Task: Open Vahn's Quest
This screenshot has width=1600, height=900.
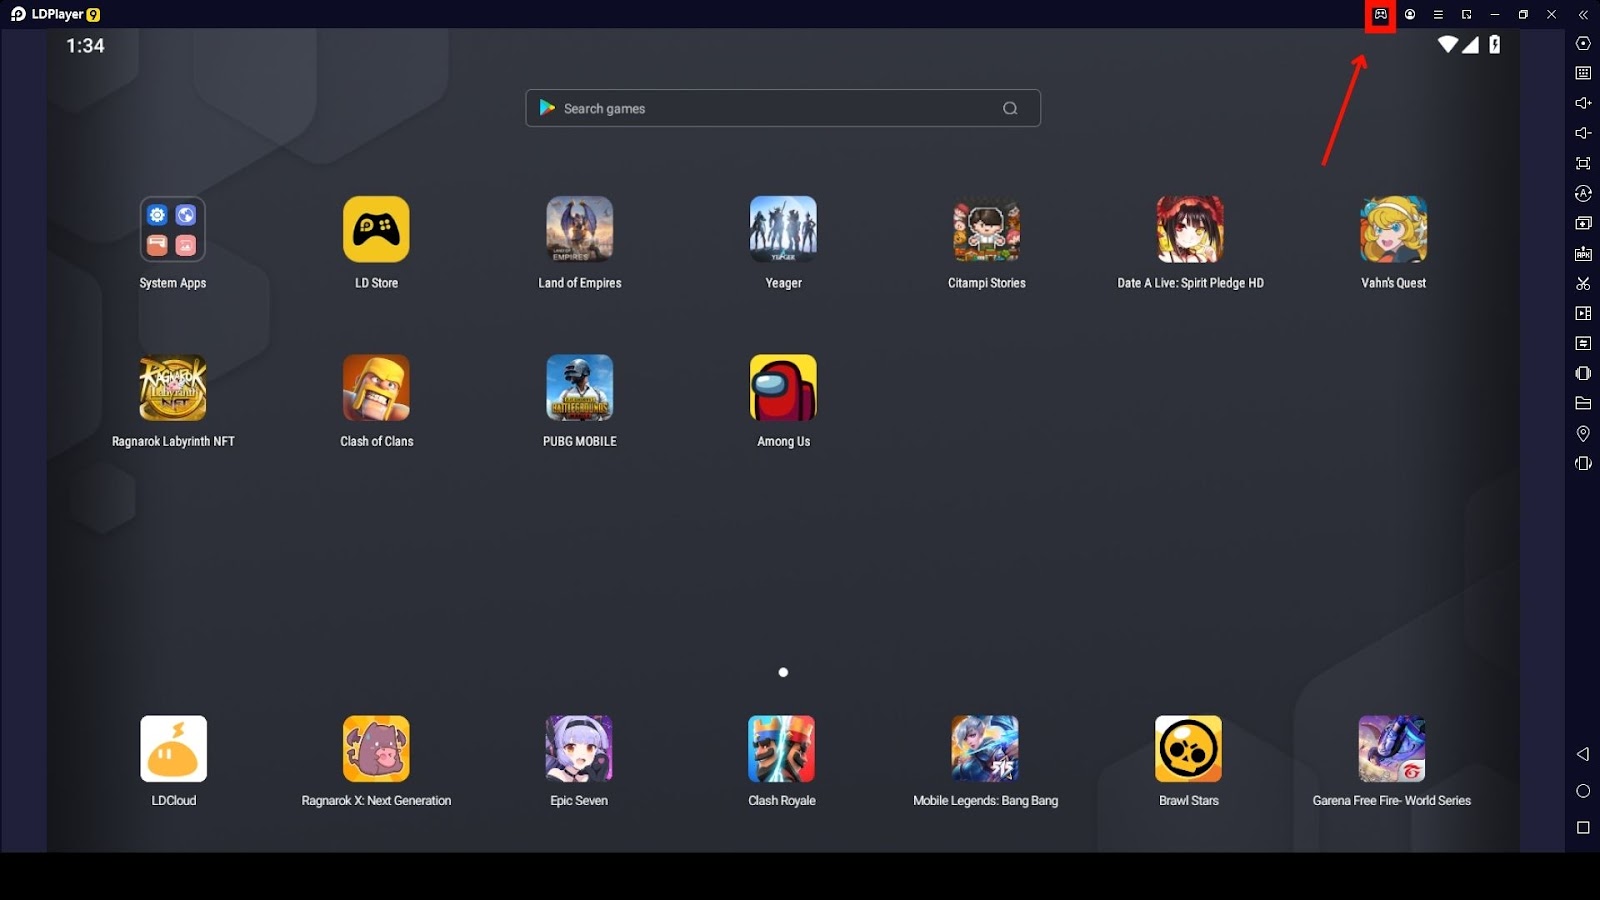Action: click(1393, 229)
